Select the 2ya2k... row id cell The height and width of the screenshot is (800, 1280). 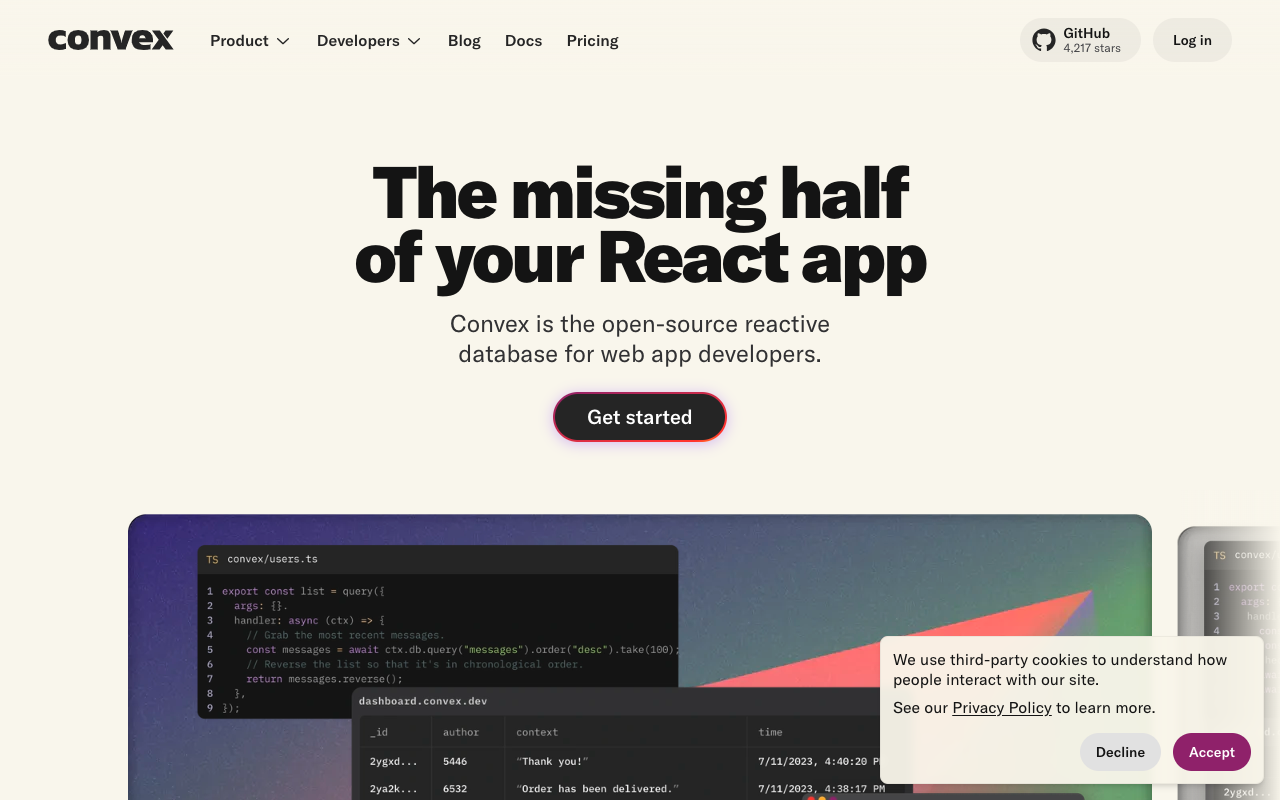[x=395, y=789]
